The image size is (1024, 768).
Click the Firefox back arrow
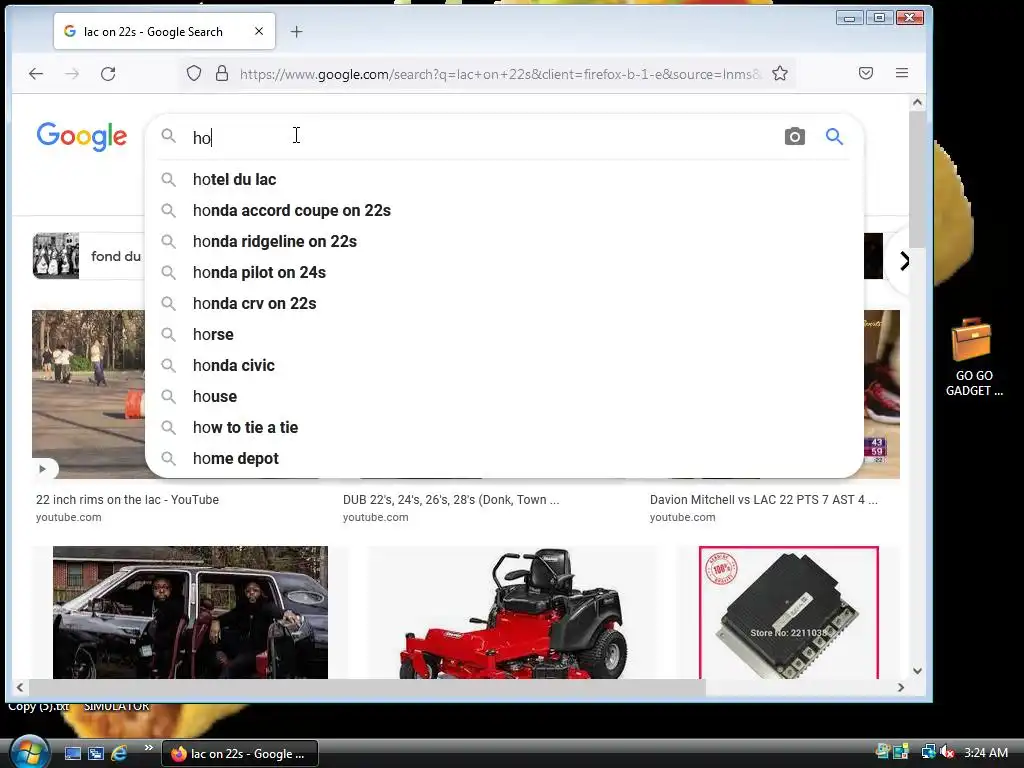pyautogui.click(x=36, y=74)
